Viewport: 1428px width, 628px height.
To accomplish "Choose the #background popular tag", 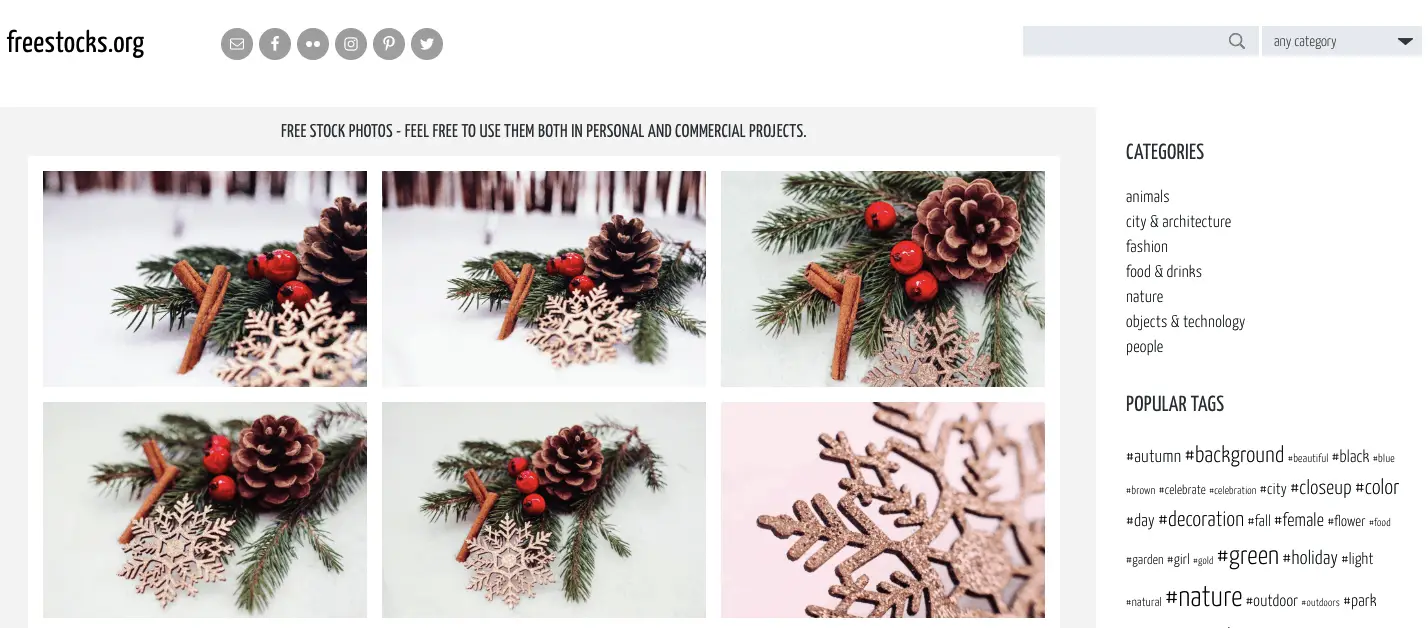I will pos(1234,455).
